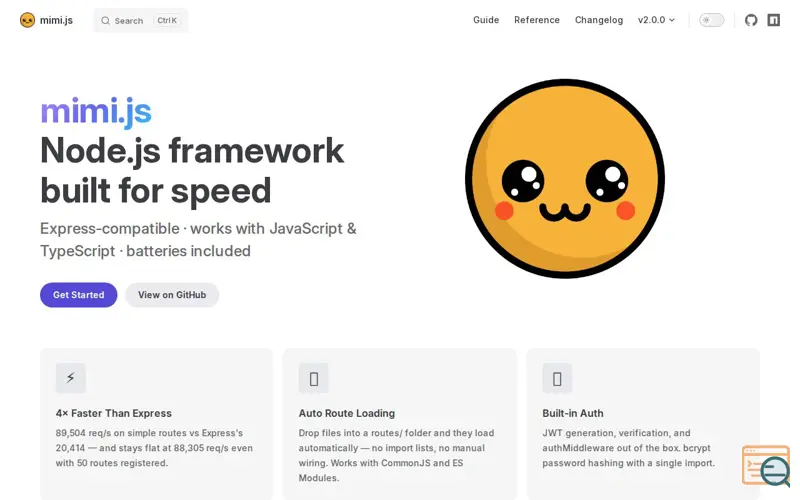Click the View on GitHub button
The height and width of the screenshot is (500, 800).
(172, 295)
